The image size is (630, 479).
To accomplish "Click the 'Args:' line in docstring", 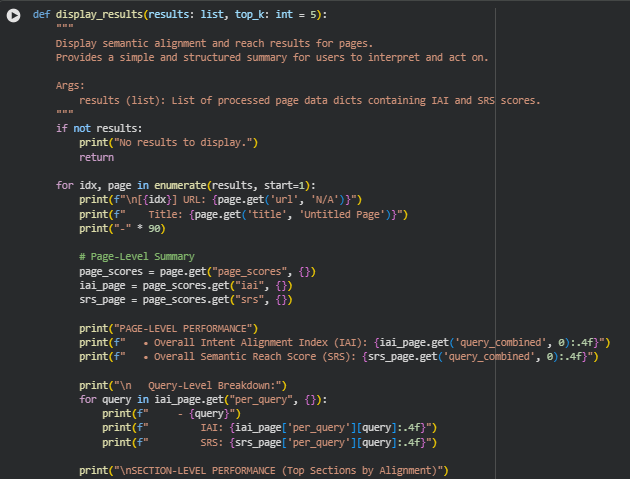I will (x=70, y=86).
